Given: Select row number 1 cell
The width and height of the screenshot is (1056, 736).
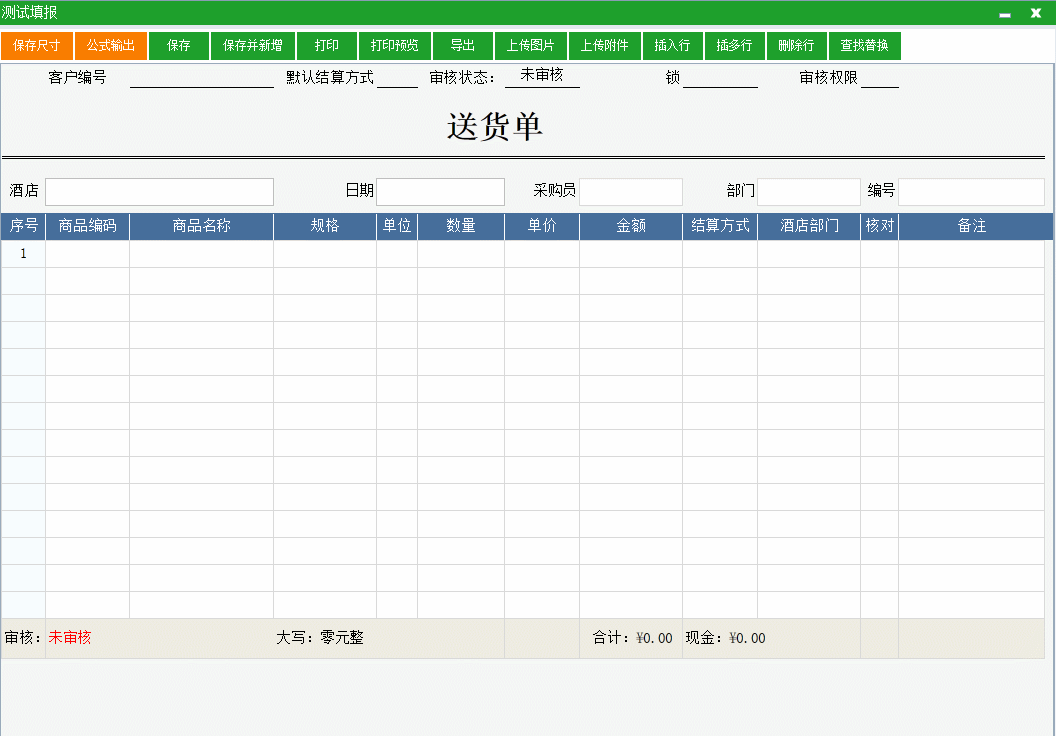Looking at the screenshot, I should click(24, 254).
